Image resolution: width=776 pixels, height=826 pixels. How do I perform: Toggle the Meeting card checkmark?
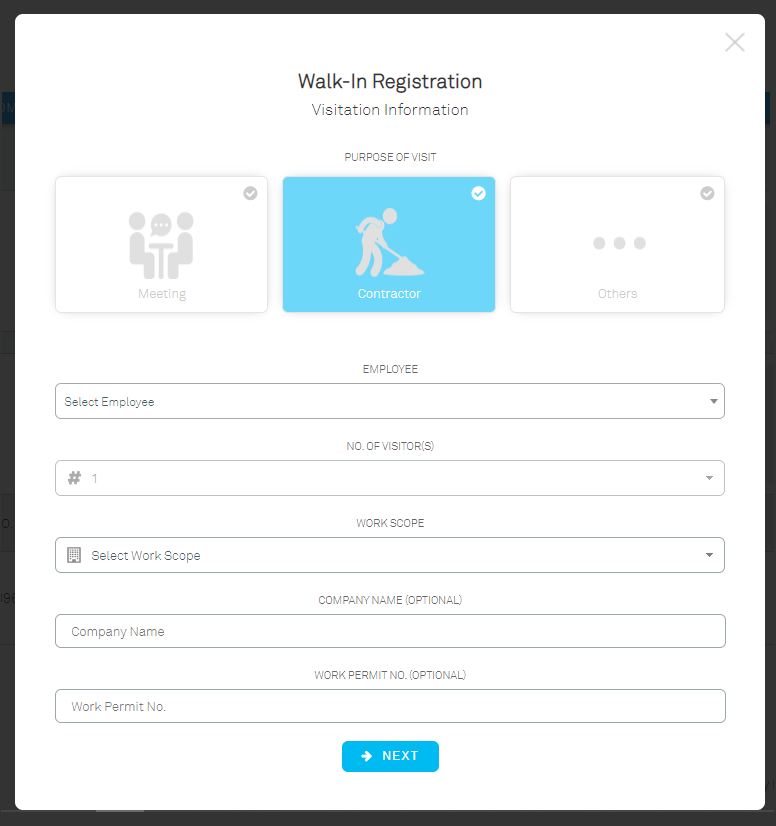(250, 193)
